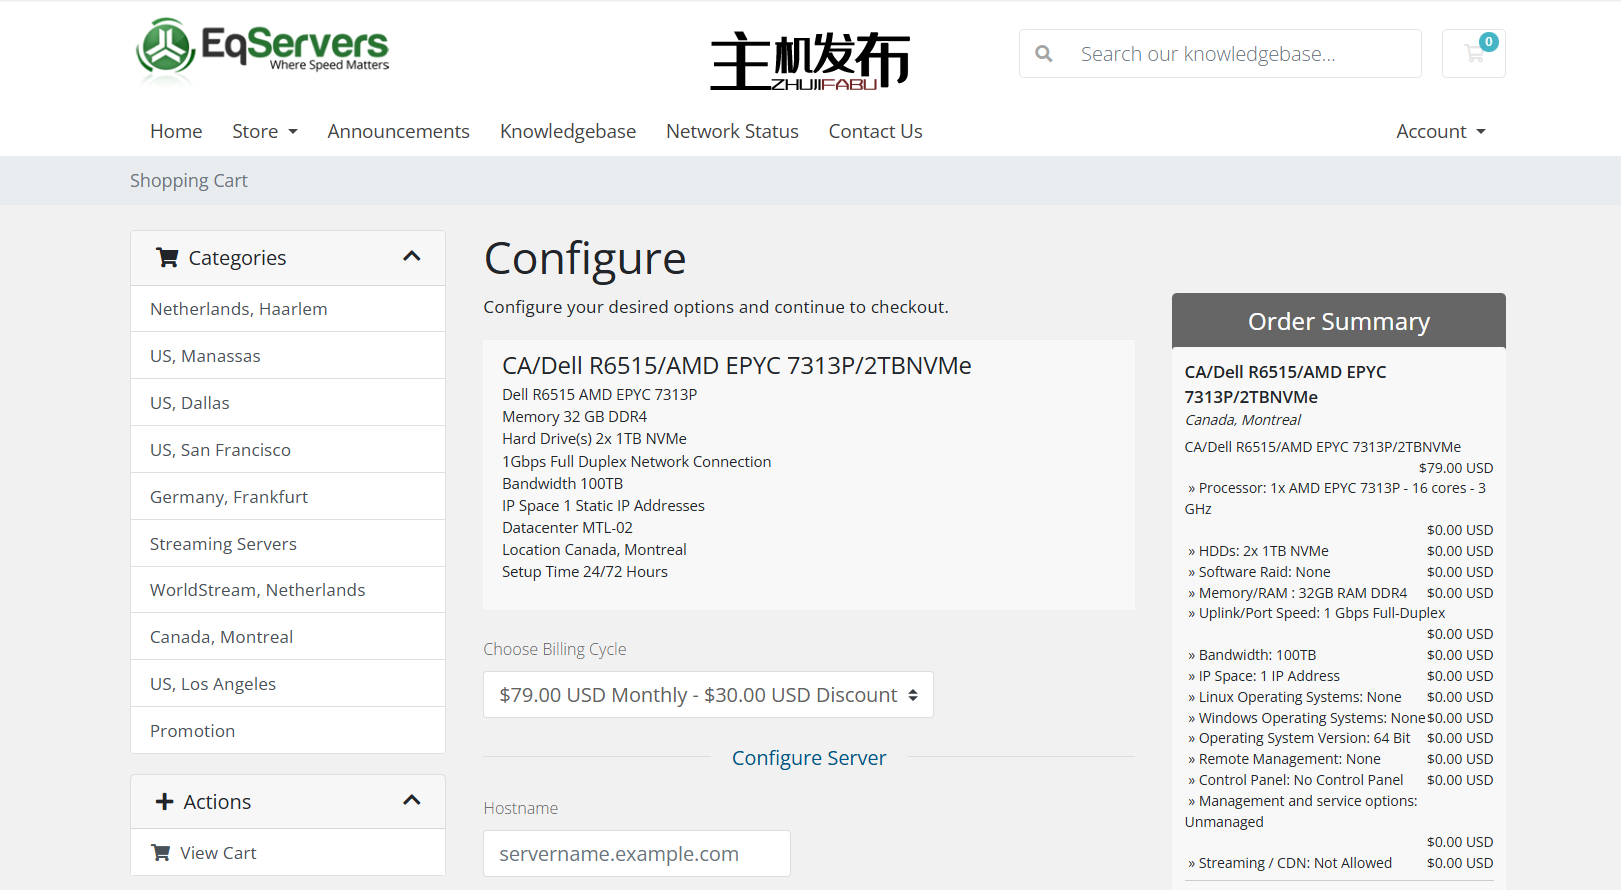Select the Streaming Servers category
Viewport: 1621px width, 890px height.
pyautogui.click(x=223, y=544)
